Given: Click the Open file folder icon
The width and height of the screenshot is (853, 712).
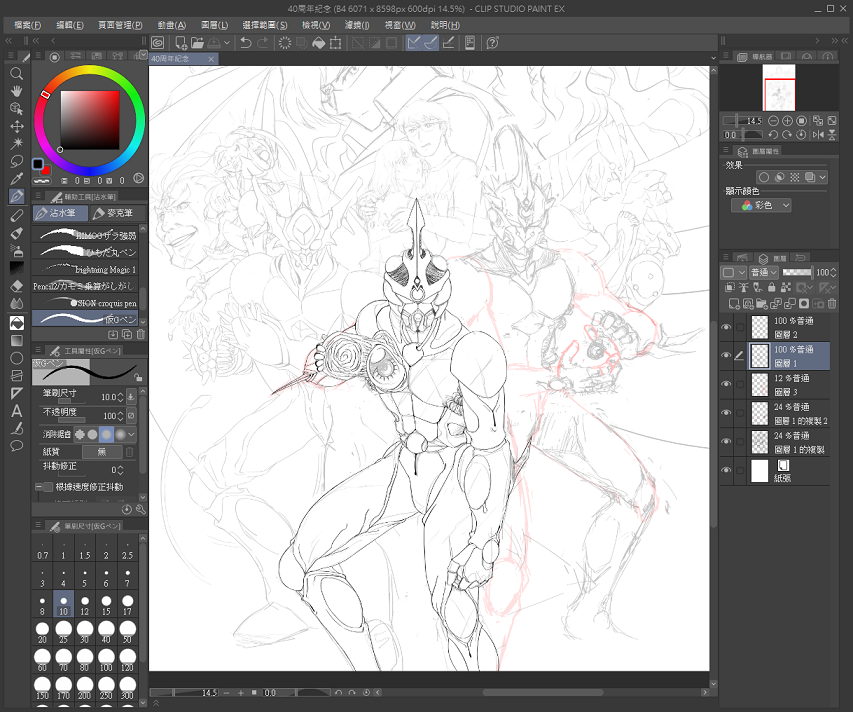Looking at the screenshot, I should [x=197, y=42].
